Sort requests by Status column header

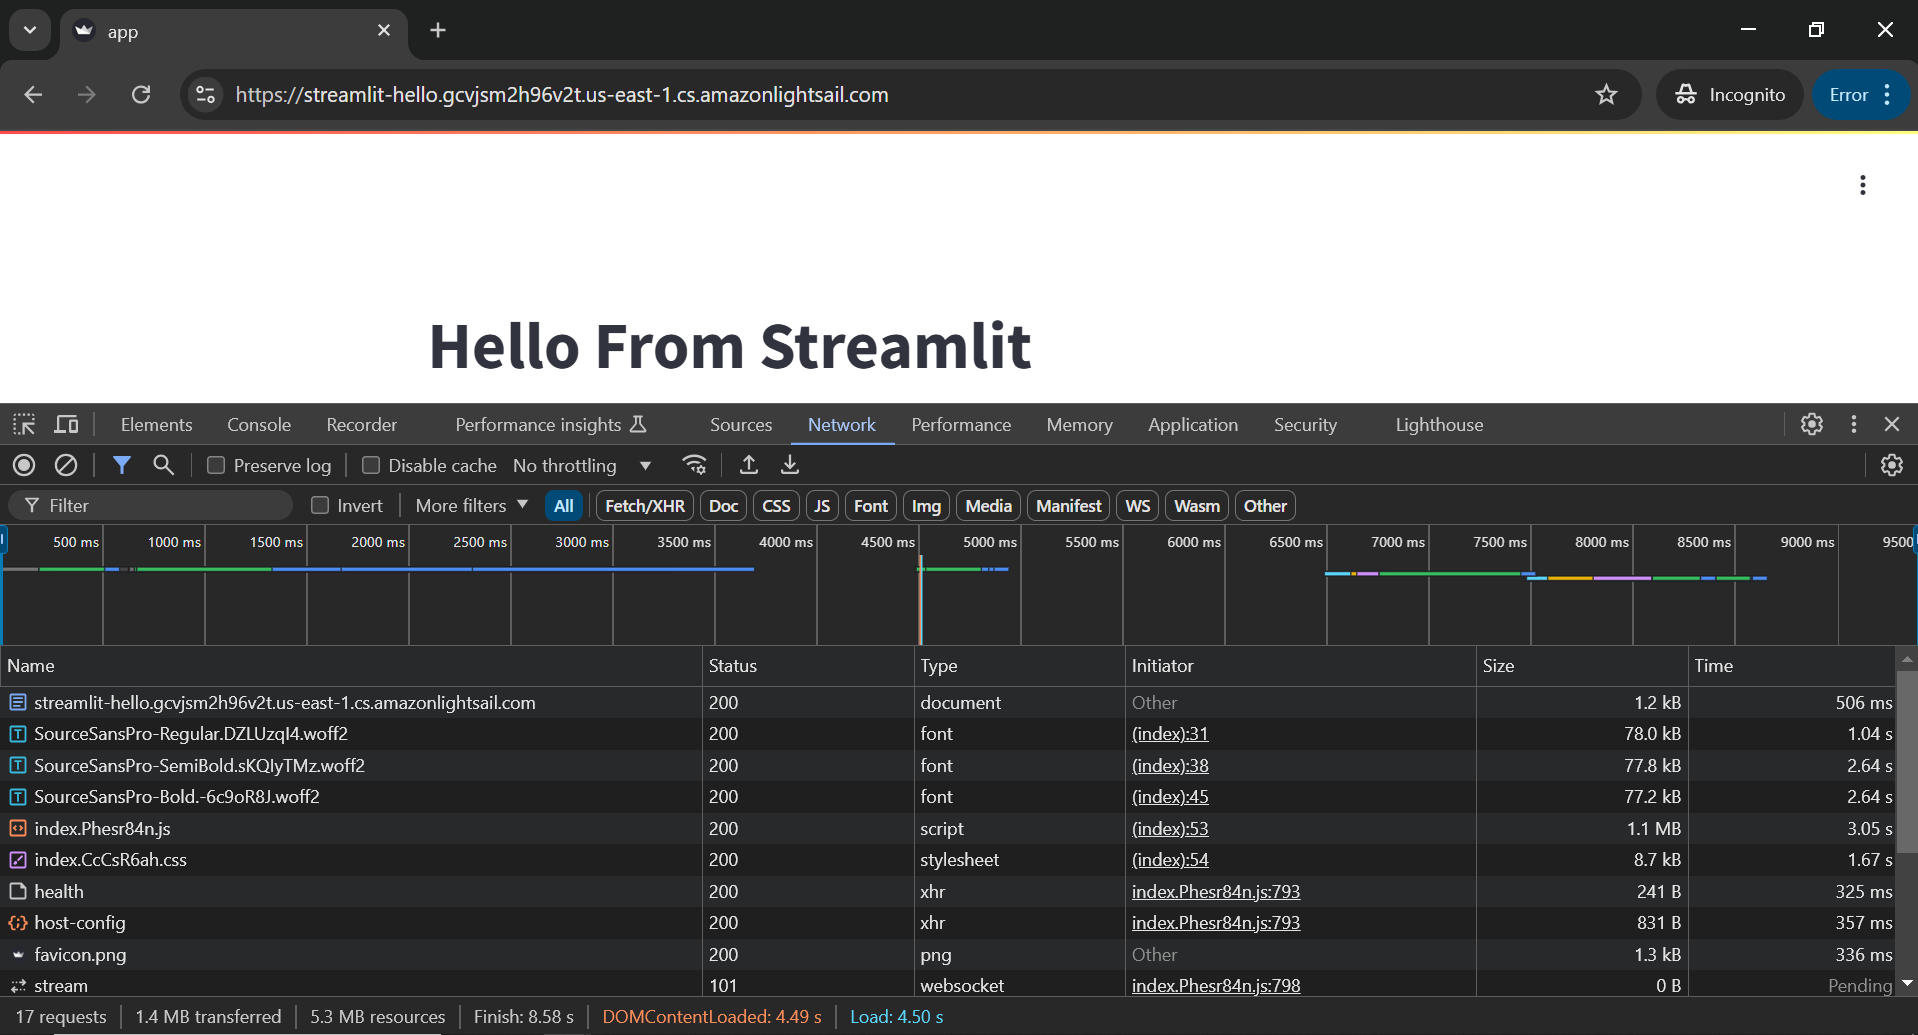pos(808,666)
